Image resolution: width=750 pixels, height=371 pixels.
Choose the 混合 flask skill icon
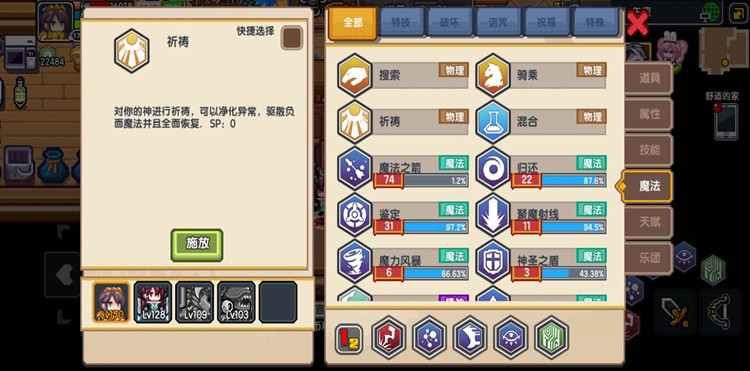493,122
